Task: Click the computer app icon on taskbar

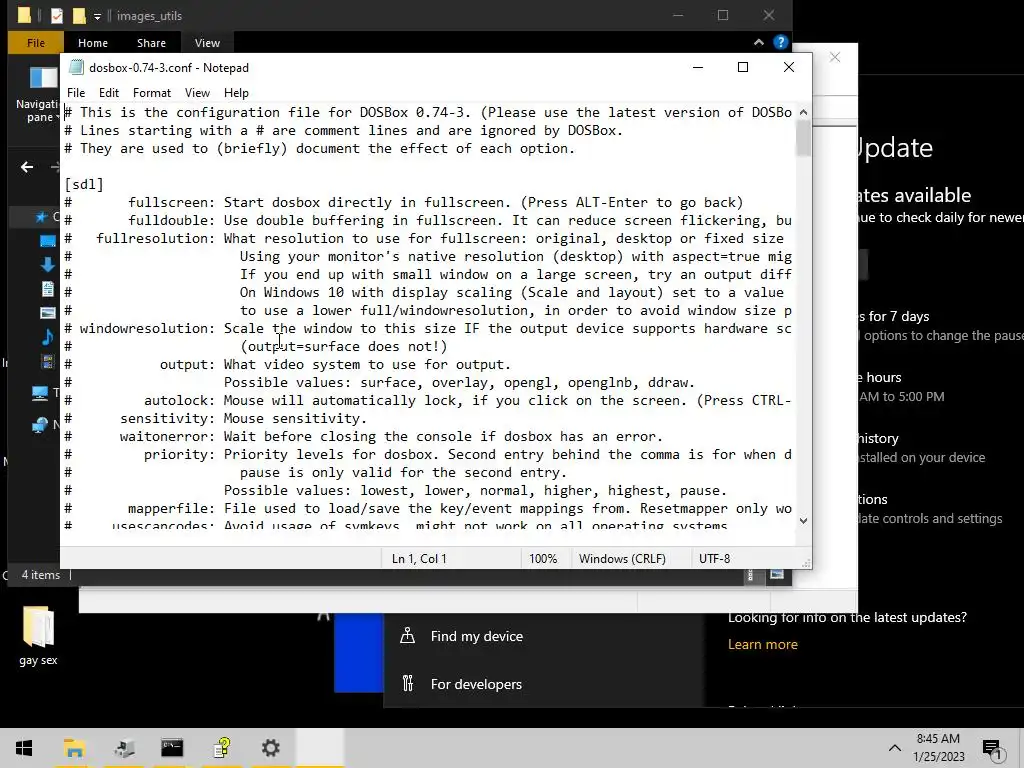Action: 123,748
